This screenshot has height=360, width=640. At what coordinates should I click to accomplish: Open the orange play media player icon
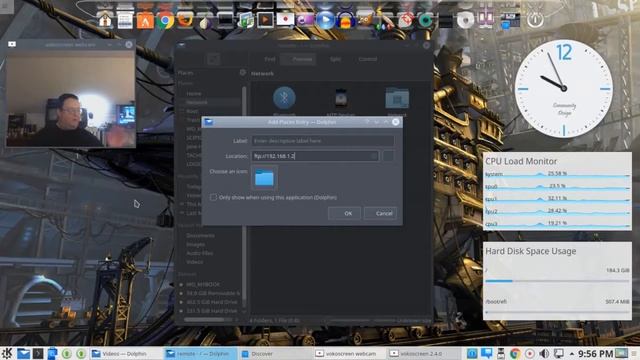click(x=265, y=20)
